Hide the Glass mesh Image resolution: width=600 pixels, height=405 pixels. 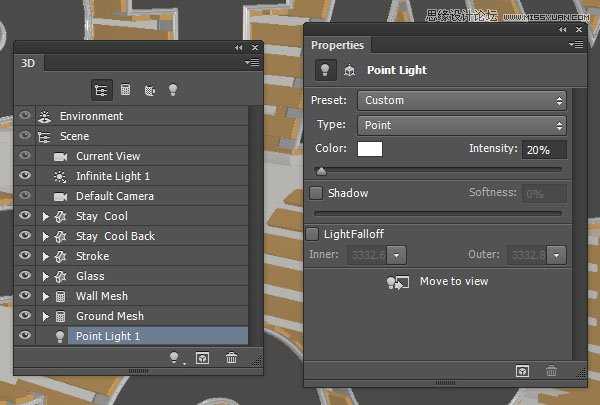[25, 275]
